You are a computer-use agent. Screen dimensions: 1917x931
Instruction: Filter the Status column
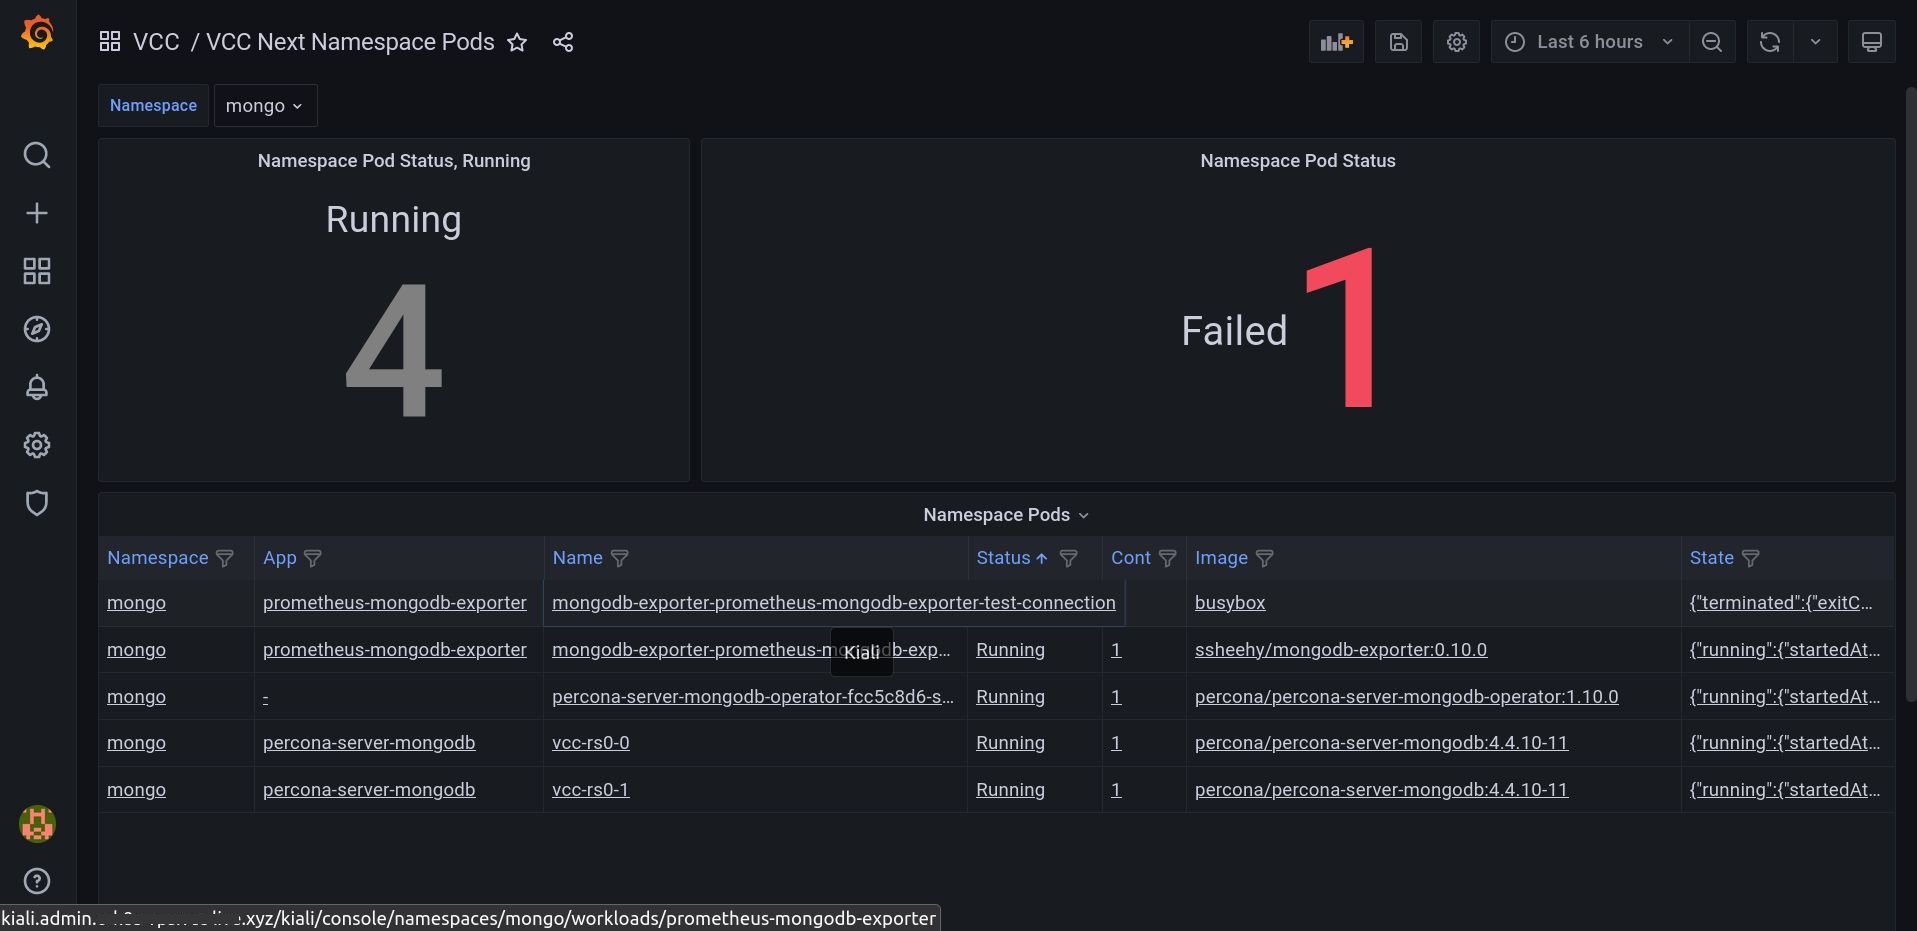coord(1068,558)
